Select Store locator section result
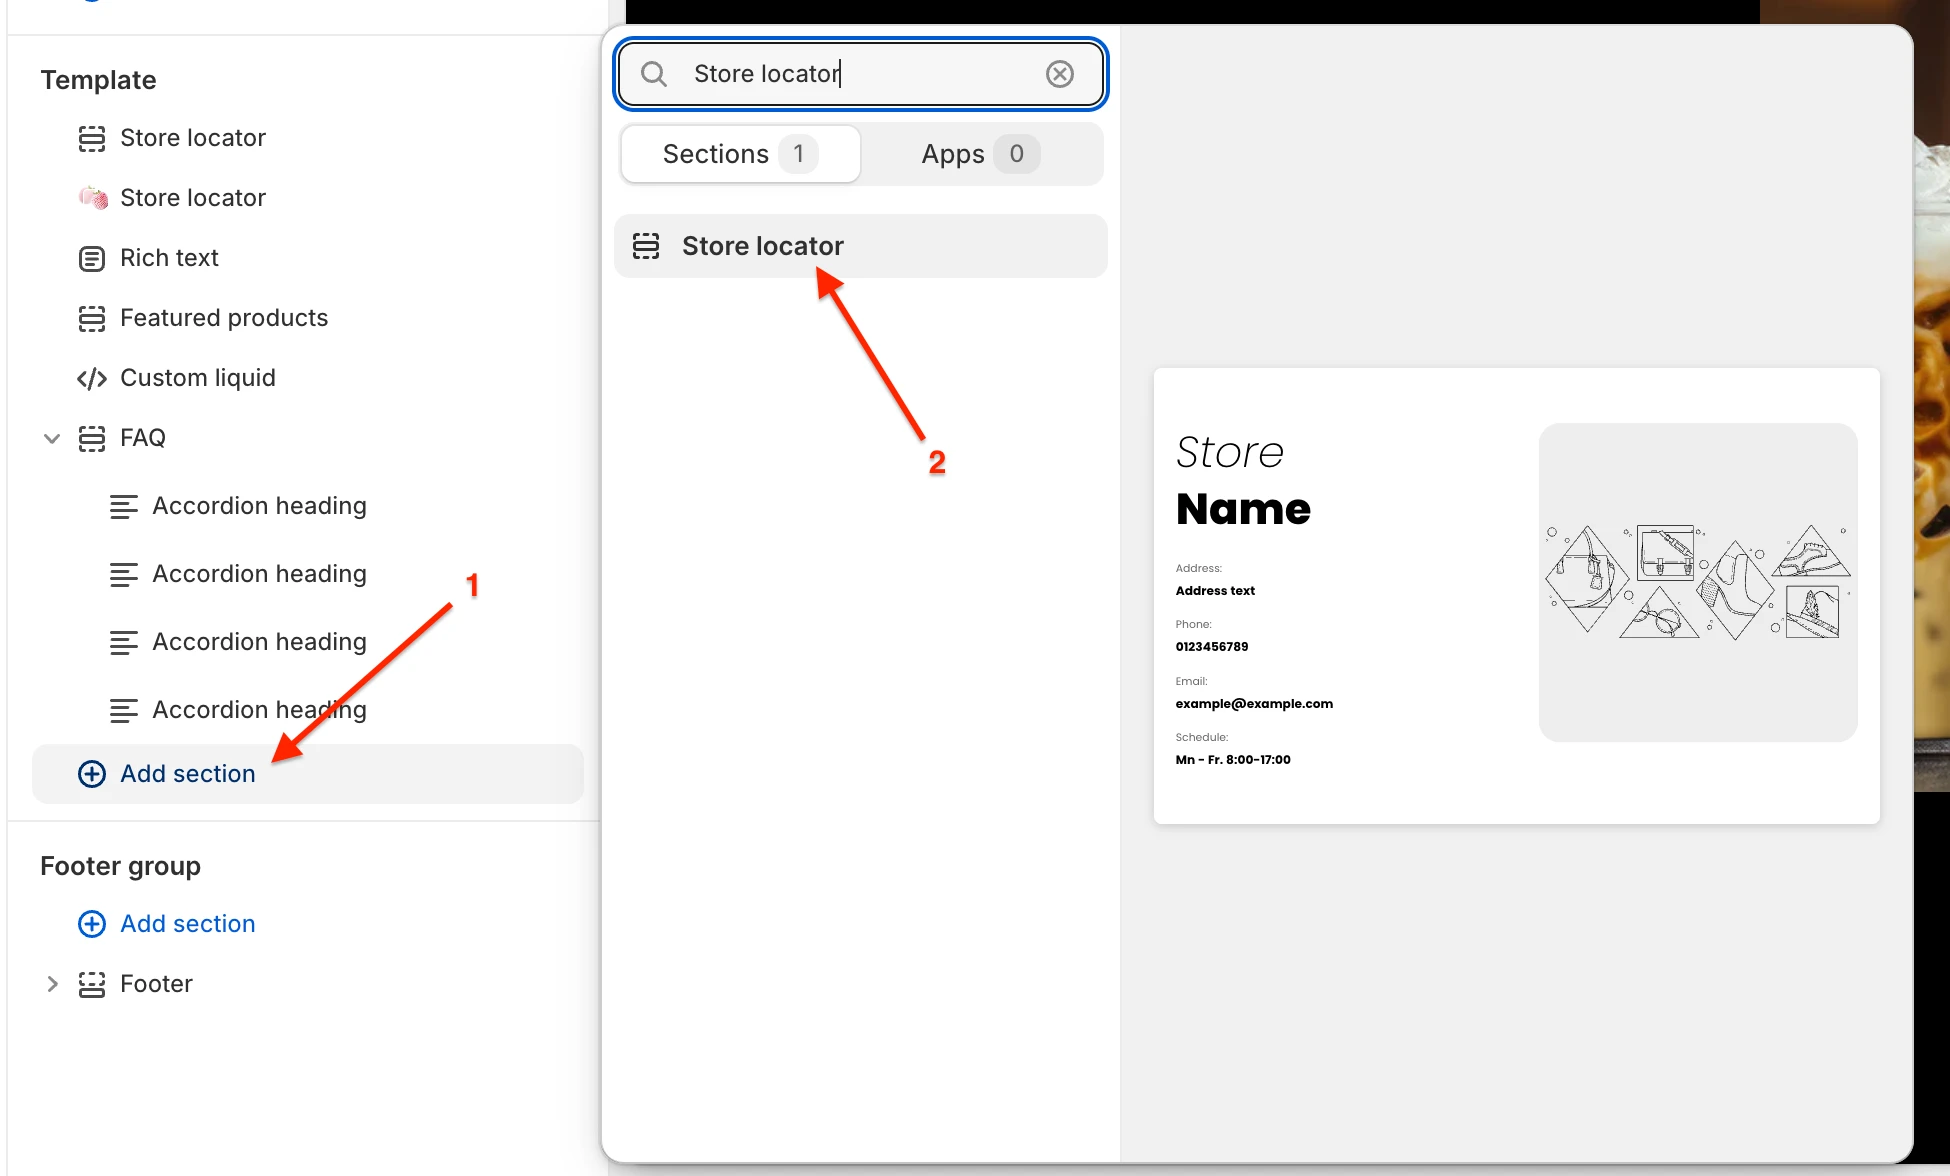The width and height of the screenshot is (1950, 1176). (861, 246)
